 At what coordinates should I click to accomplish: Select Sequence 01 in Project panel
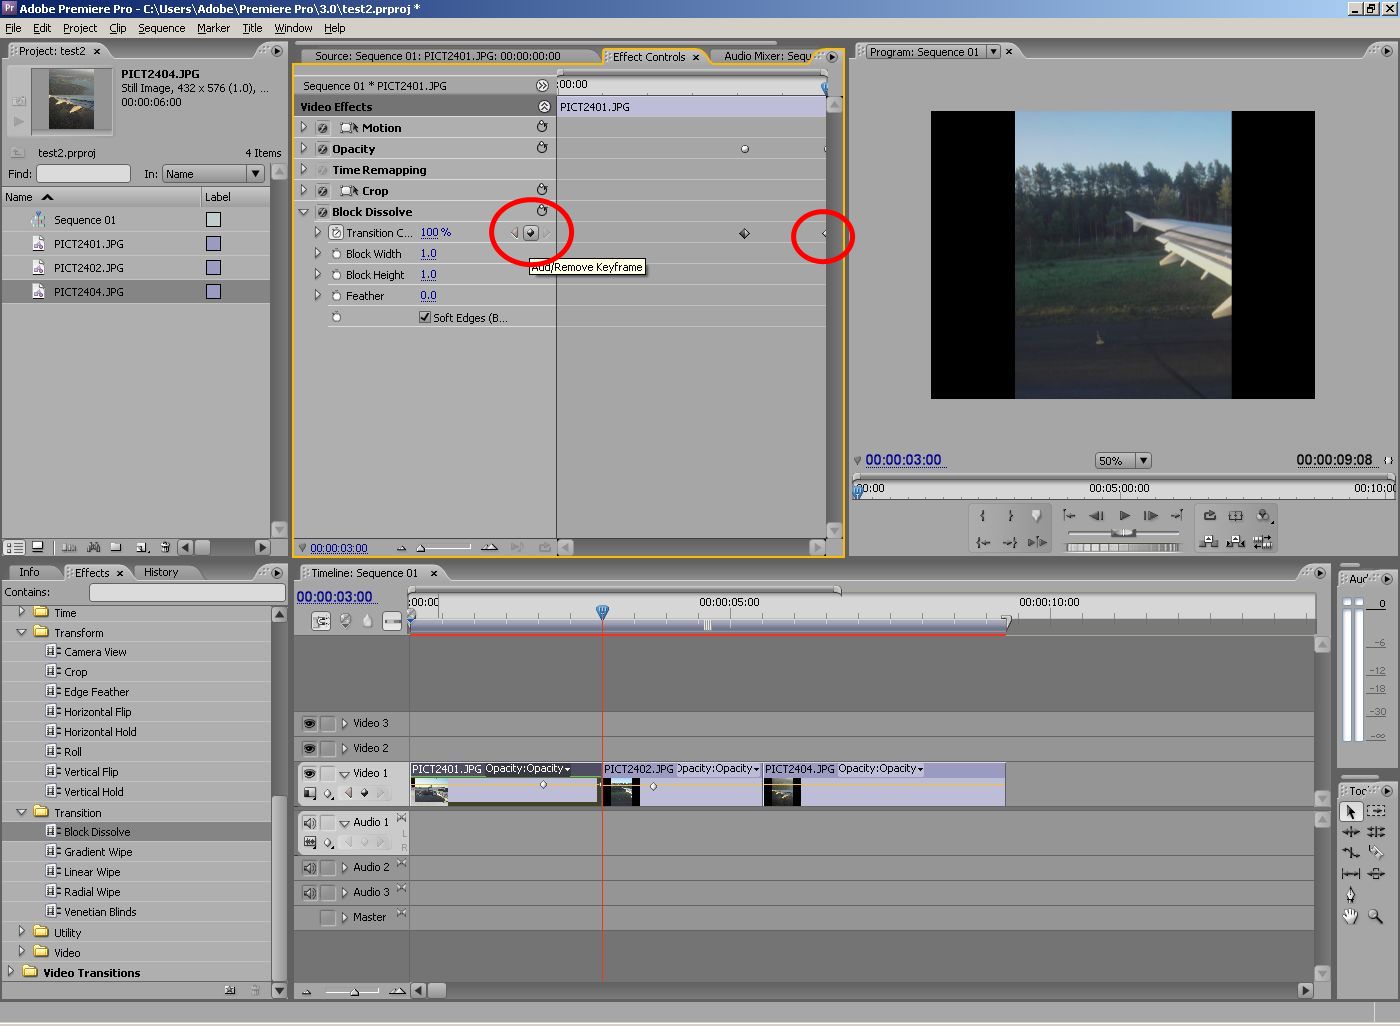85,220
